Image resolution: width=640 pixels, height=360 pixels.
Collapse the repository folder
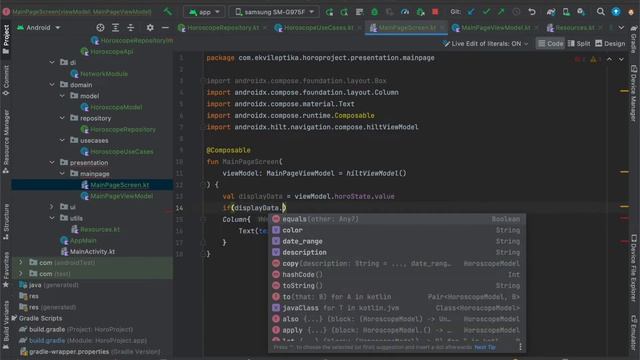point(62,118)
